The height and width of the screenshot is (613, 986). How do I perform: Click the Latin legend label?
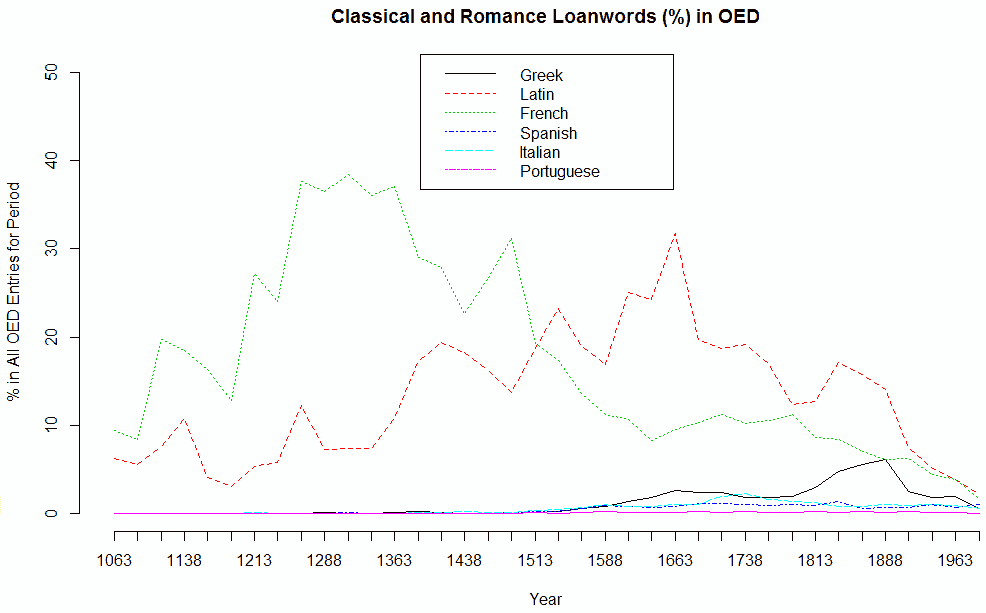(x=537, y=95)
